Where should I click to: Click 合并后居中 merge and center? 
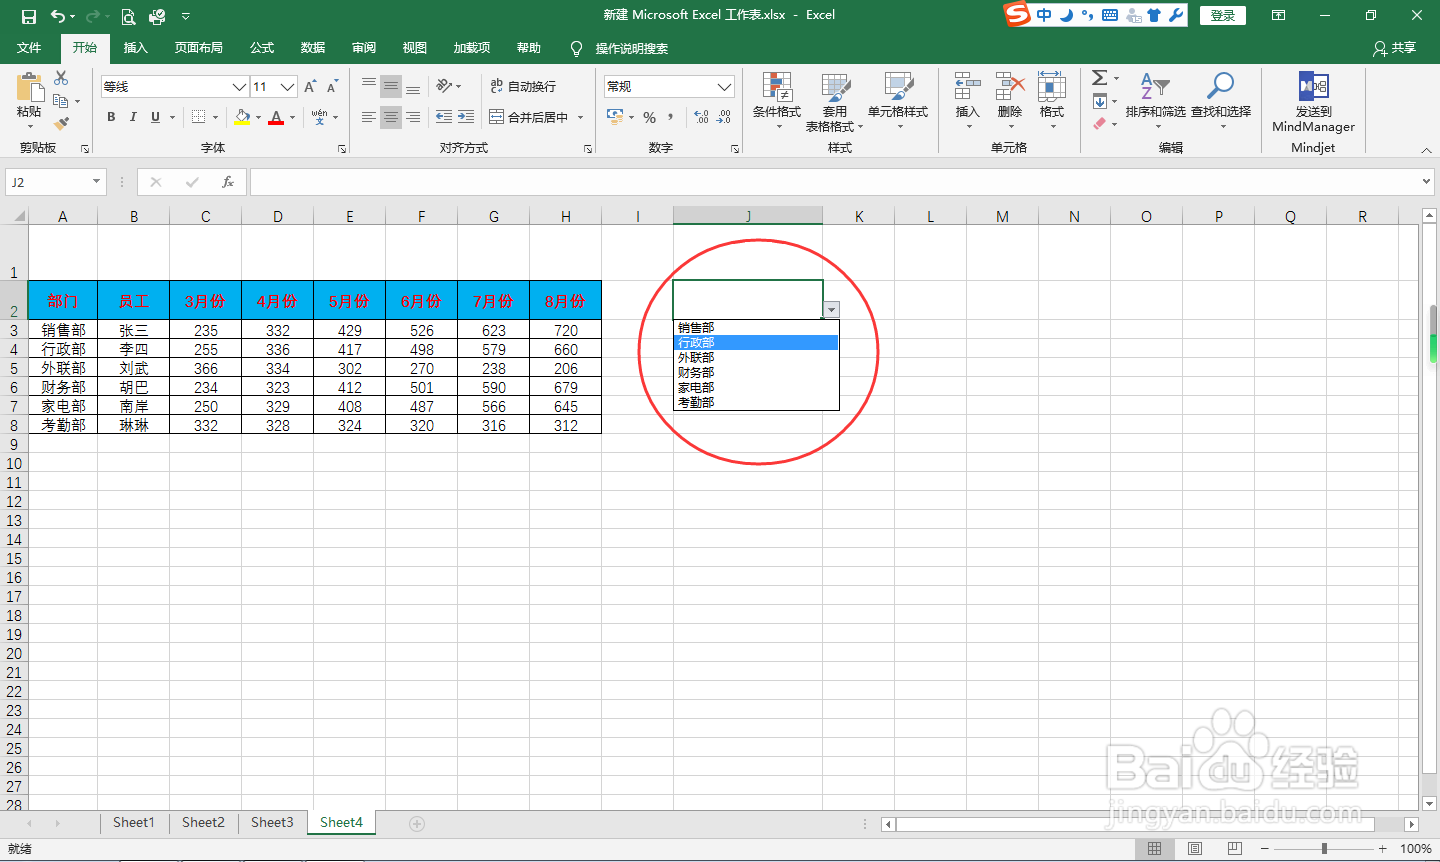[530, 117]
